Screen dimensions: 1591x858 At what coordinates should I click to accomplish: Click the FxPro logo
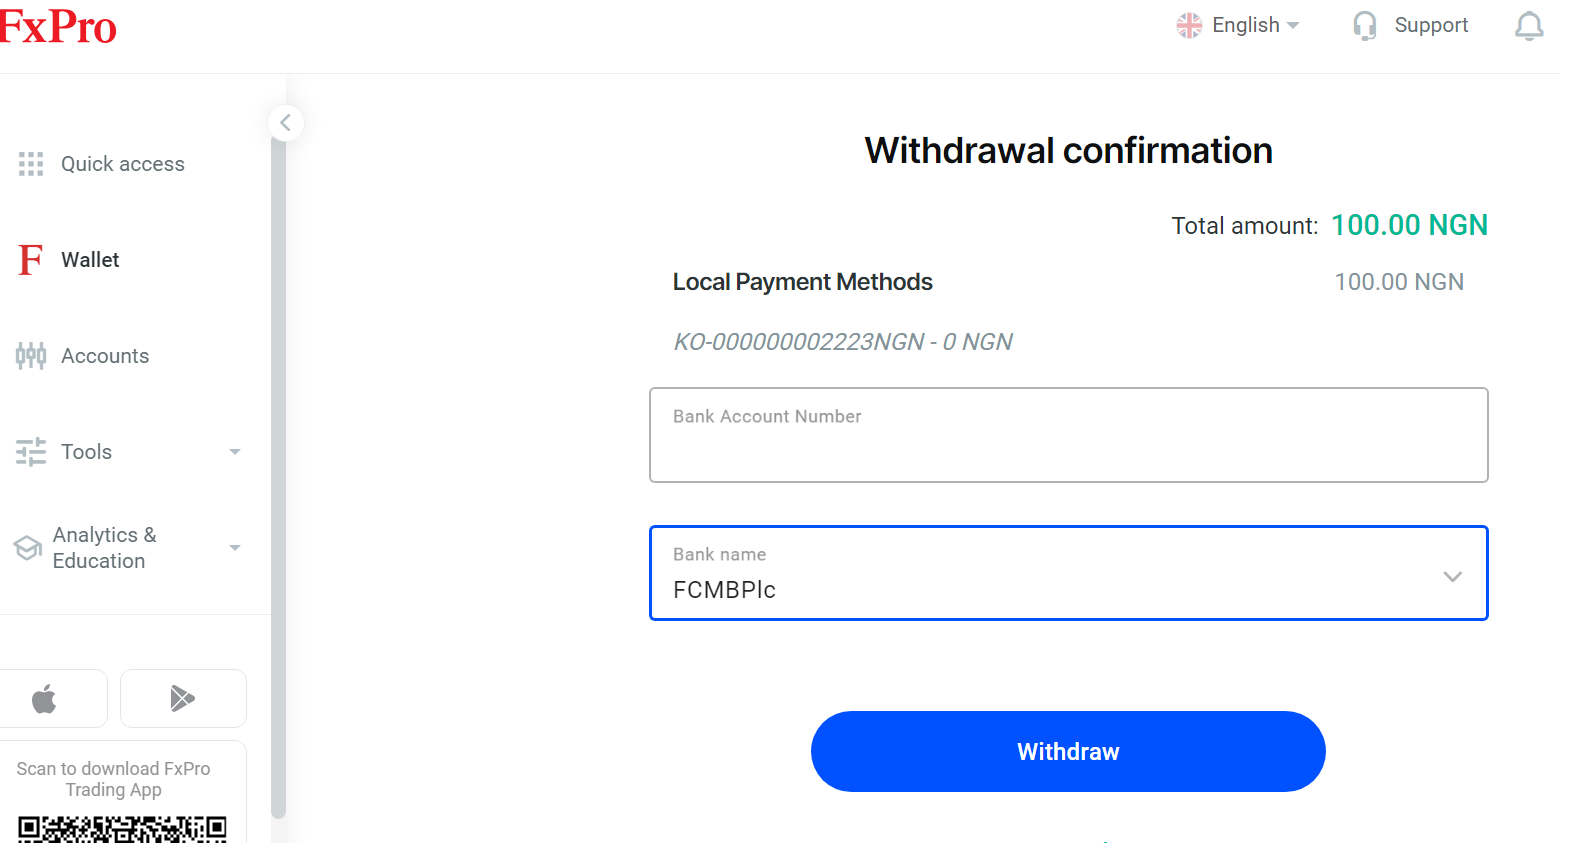58,26
